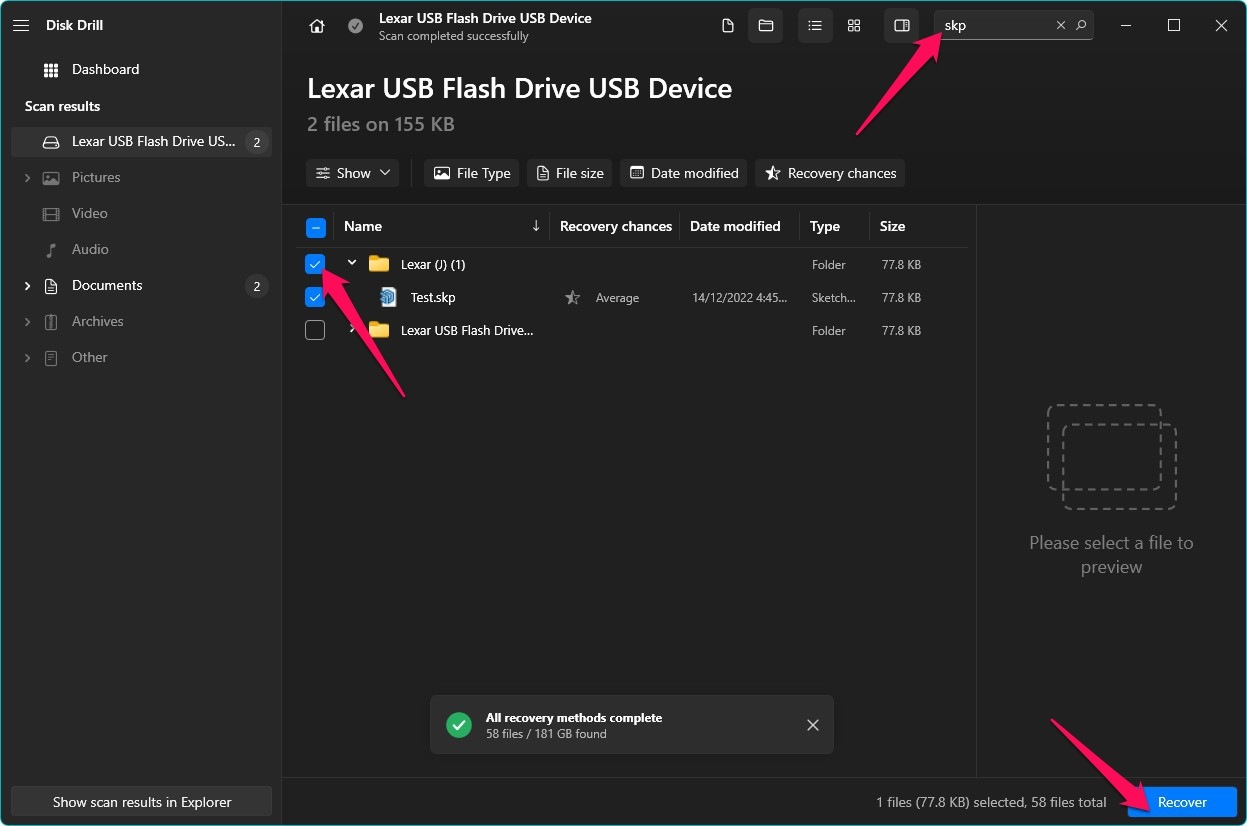This screenshot has width=1247, height=826.
Task: Check the Lexar USB Flash Drive folder checkbox
Action: 315,331
